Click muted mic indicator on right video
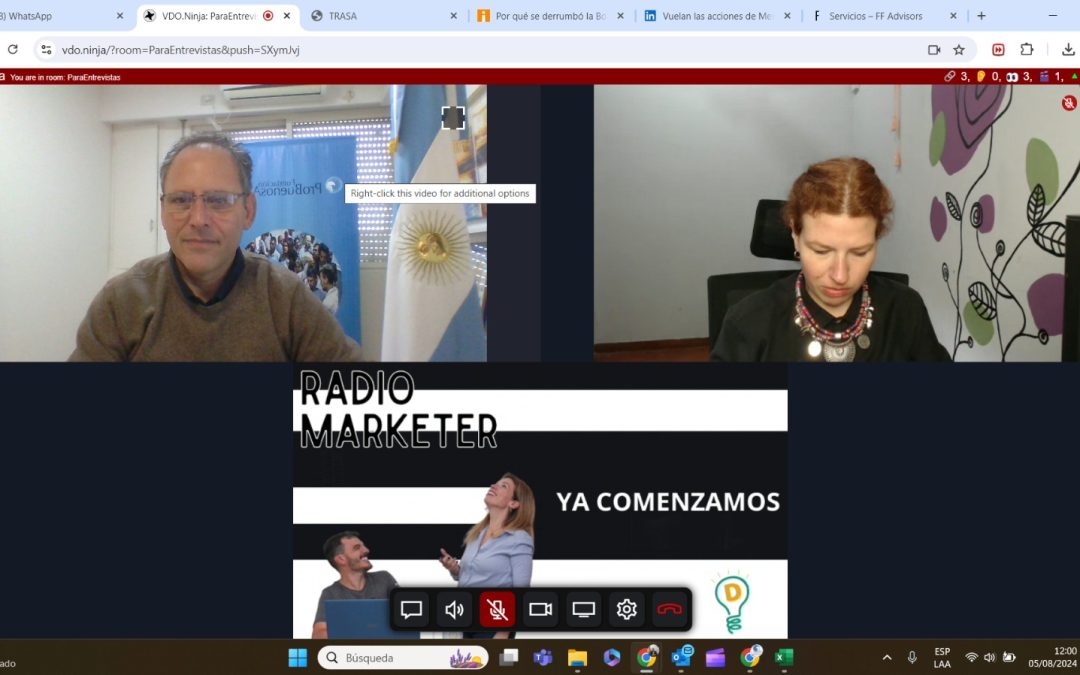 [1069, 103]
